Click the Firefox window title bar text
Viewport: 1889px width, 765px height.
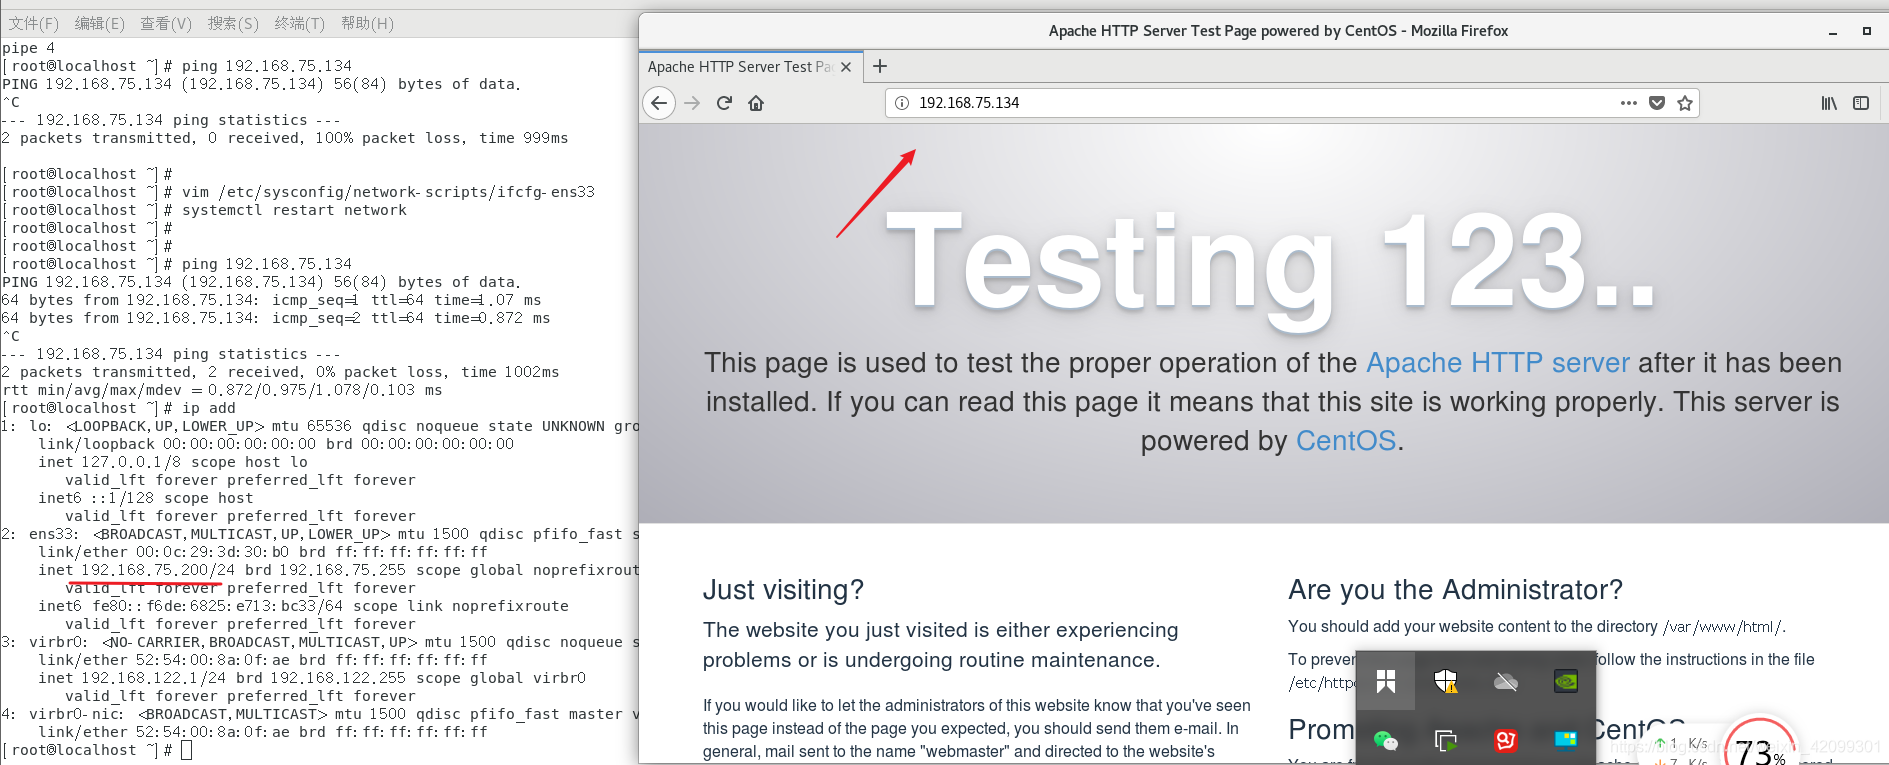click(x=1278, y=31)
